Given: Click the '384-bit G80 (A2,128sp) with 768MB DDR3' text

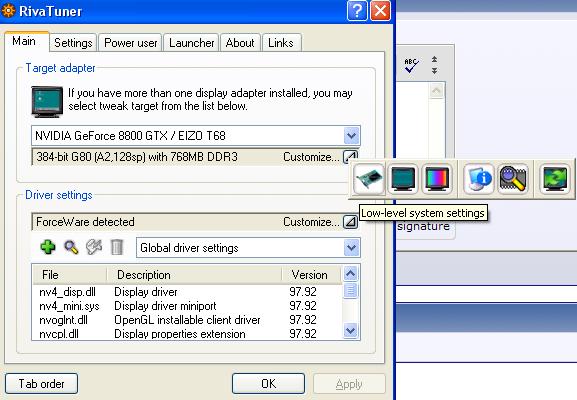Looking at the screenshot, I should [137, 157].
